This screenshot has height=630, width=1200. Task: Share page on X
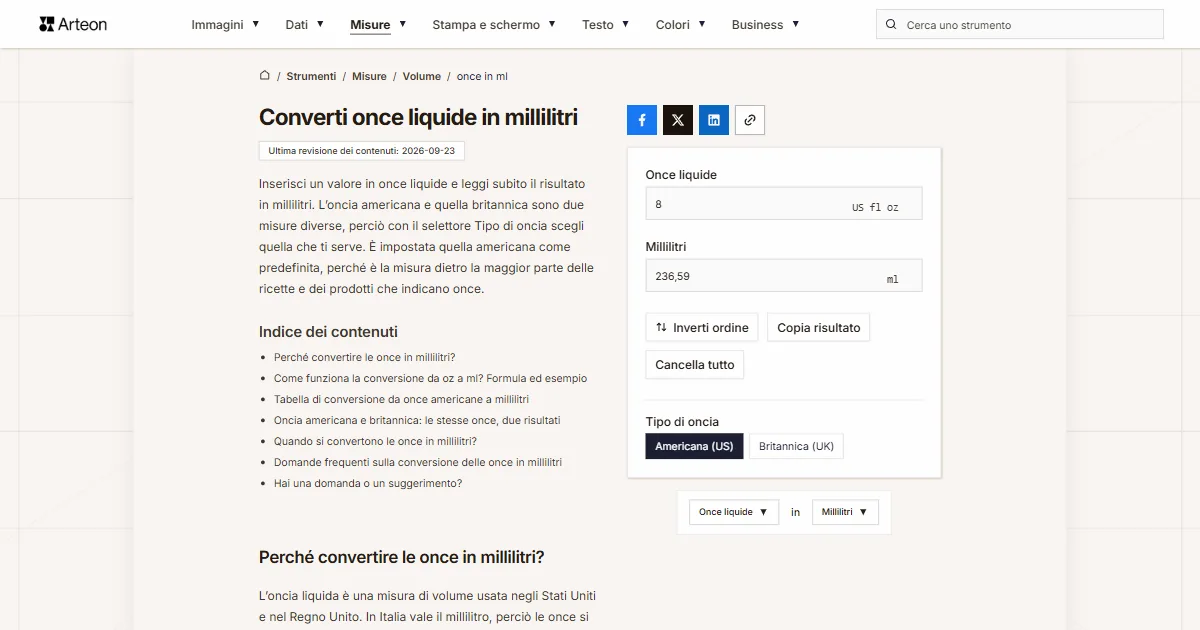678,120
